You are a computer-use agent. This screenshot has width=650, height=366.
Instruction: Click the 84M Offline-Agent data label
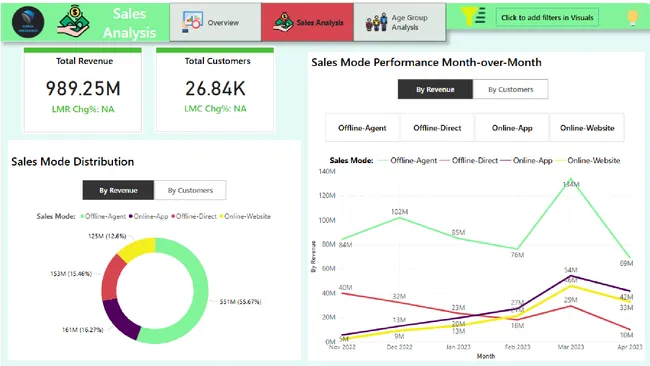pos(345,245)
